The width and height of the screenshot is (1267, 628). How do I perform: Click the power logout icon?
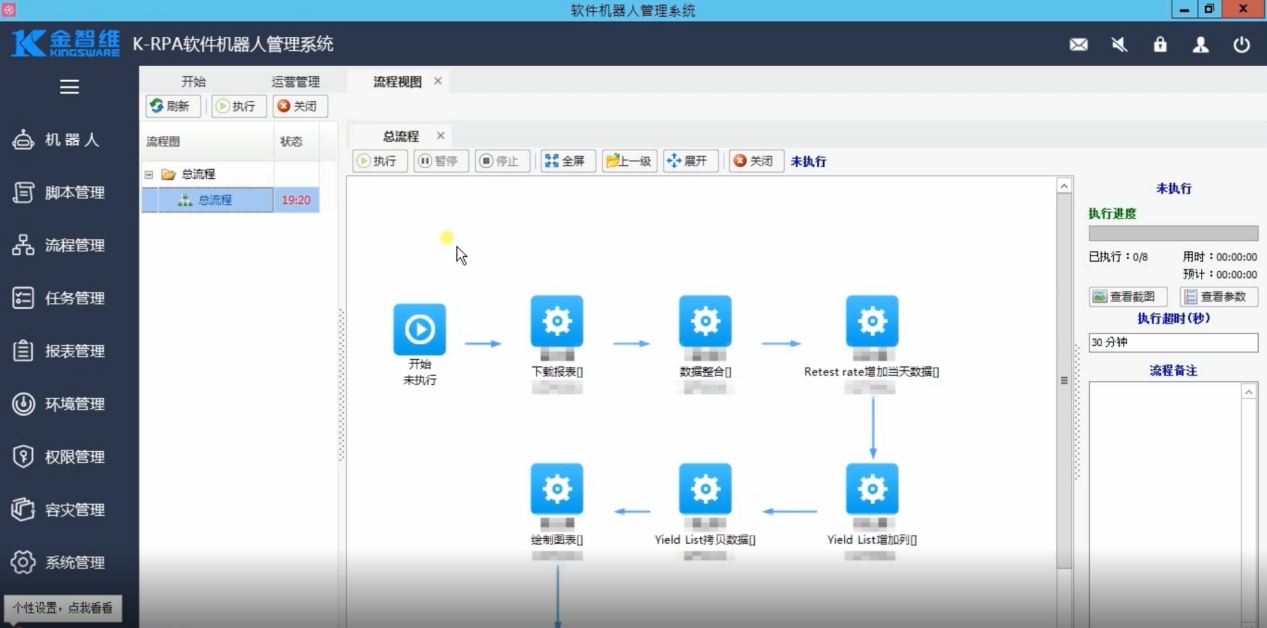click(1242, 45)
